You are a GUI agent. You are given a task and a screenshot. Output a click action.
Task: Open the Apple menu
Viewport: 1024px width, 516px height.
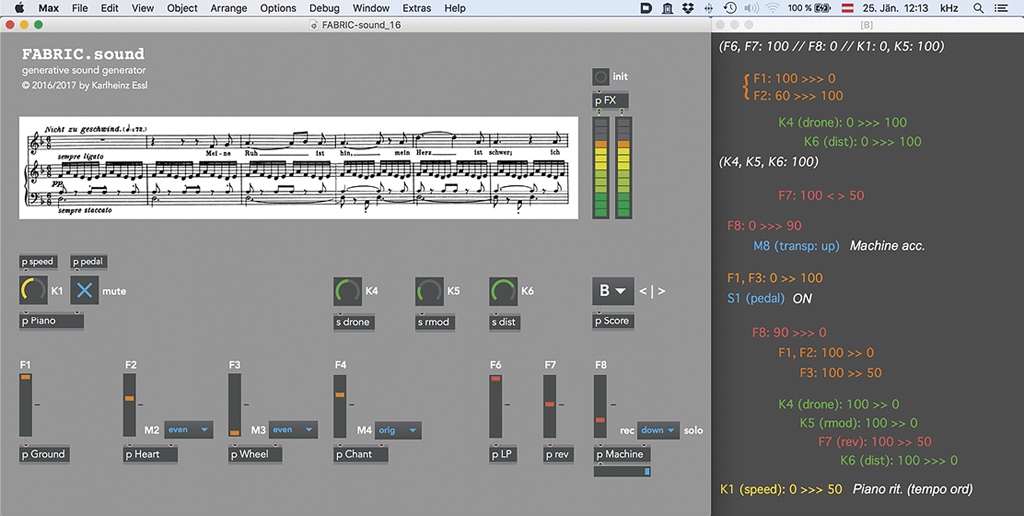tap(19, 8)
